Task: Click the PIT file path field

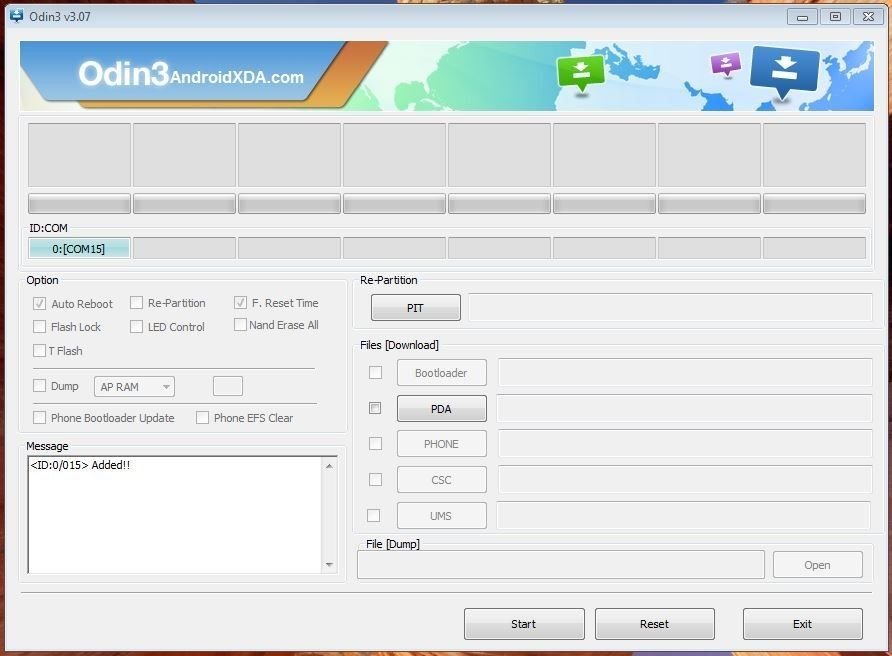Action: (670, 307)
